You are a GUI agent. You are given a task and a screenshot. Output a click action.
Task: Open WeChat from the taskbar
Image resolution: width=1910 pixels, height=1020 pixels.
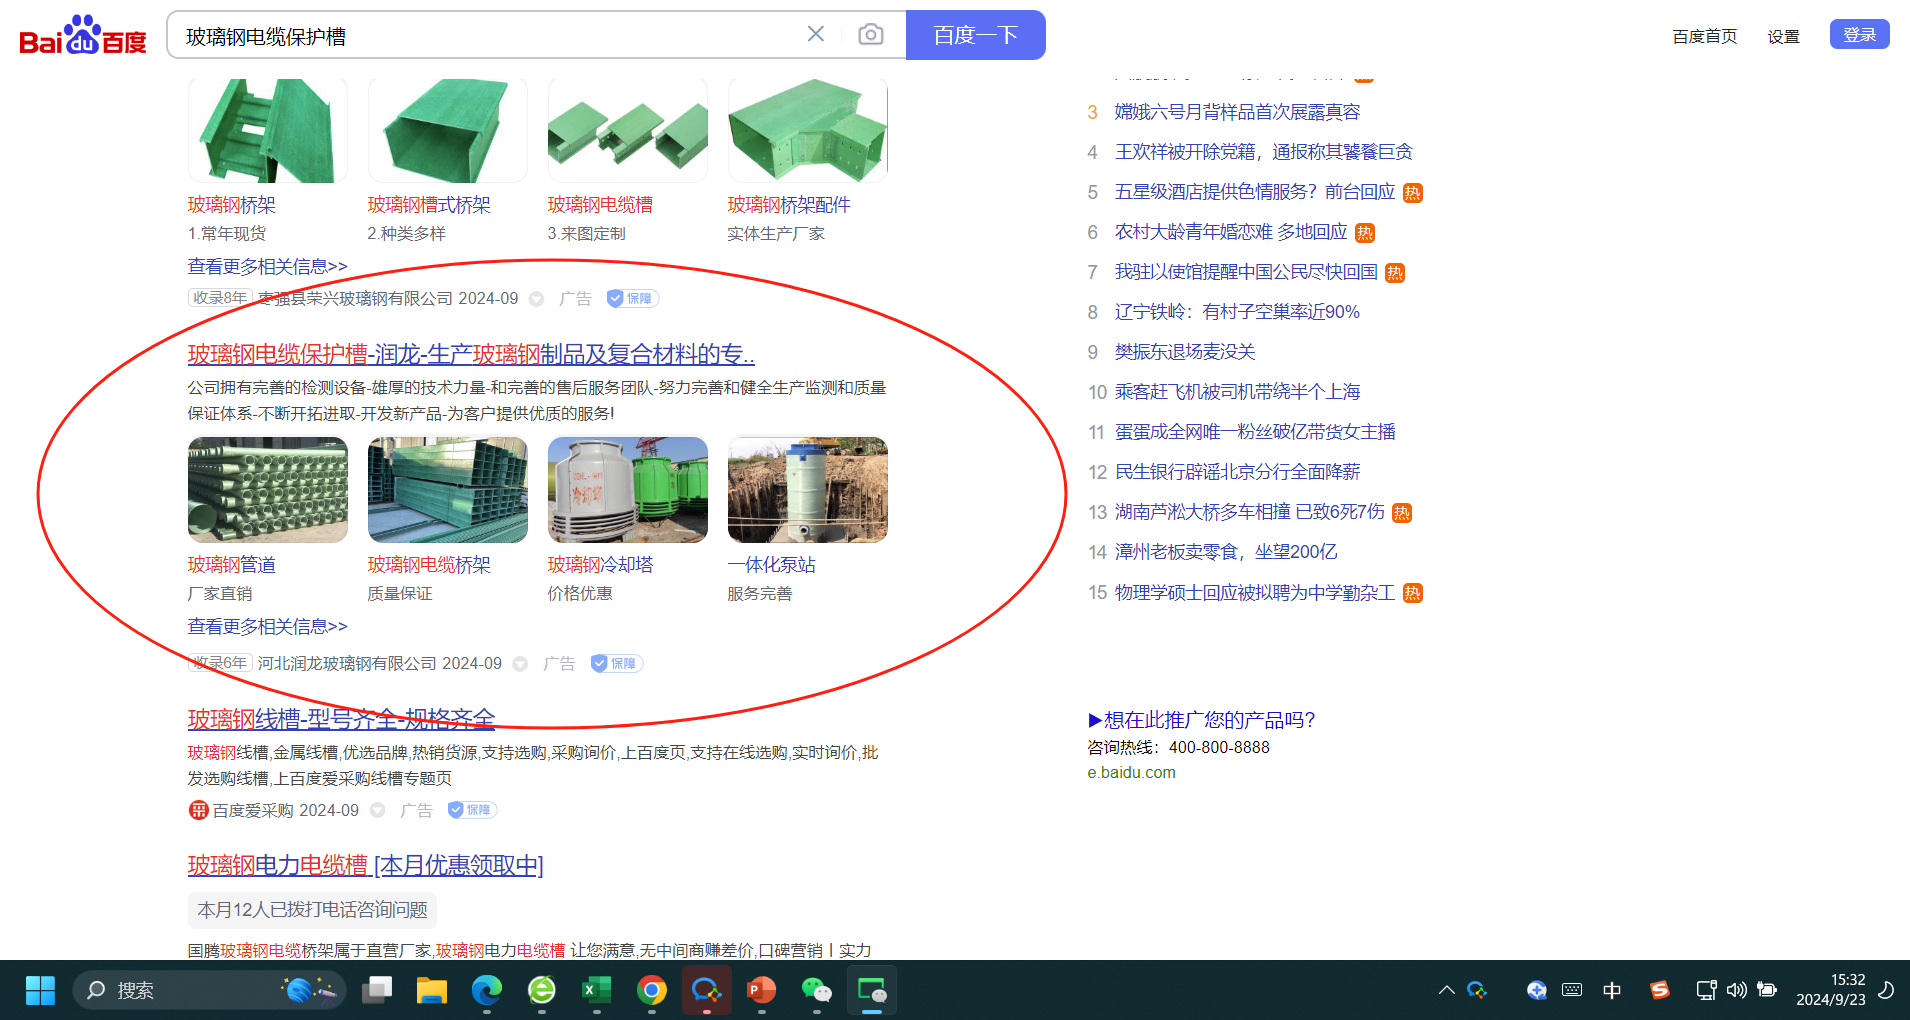(817, 990)
